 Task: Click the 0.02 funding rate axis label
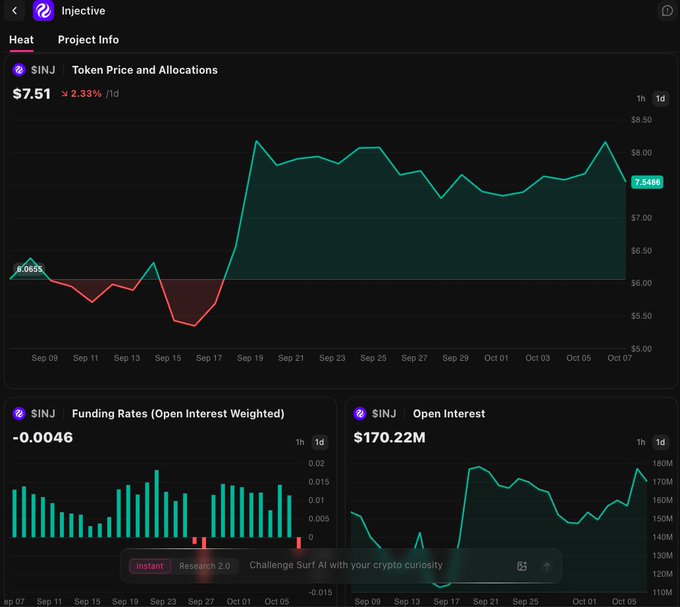pyautogui.click(x=317, y=463)
